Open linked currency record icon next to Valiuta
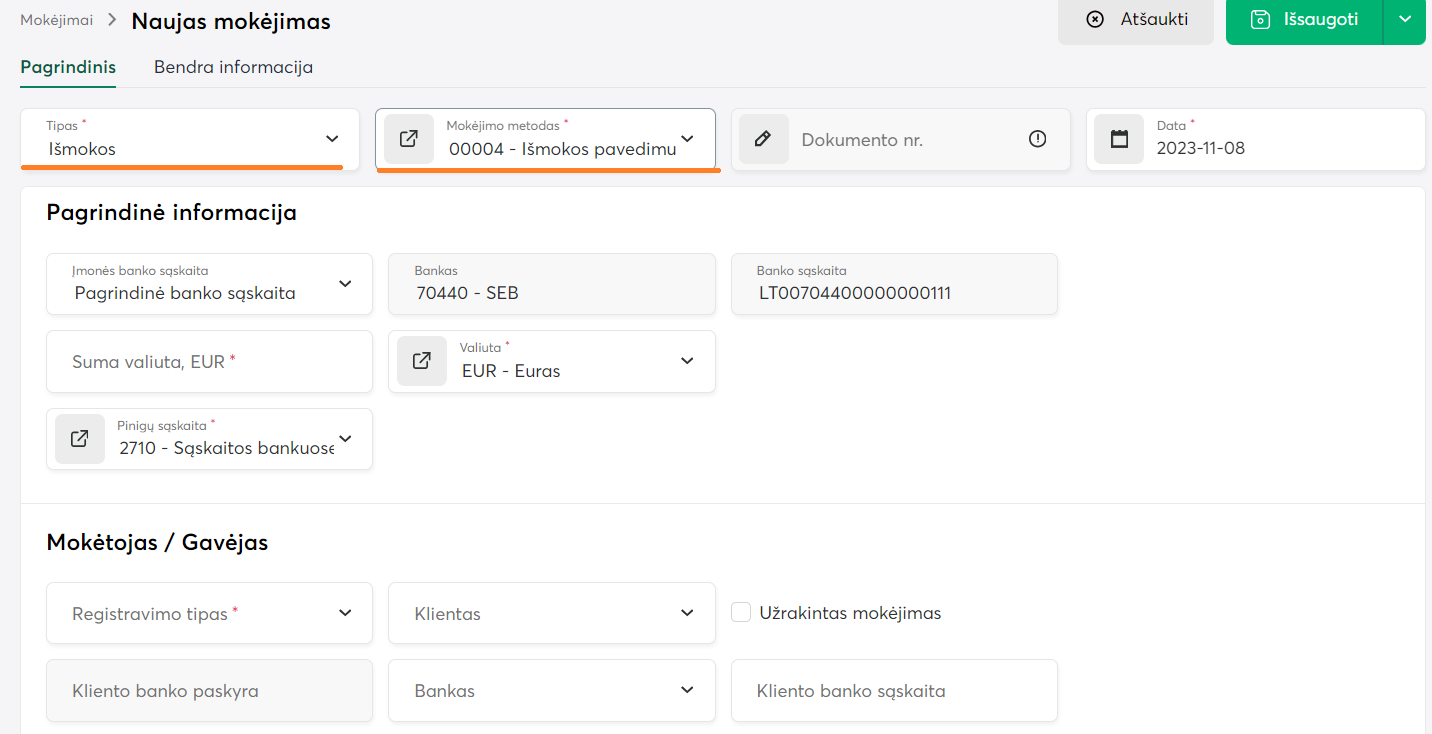 (x=422, y=361)
